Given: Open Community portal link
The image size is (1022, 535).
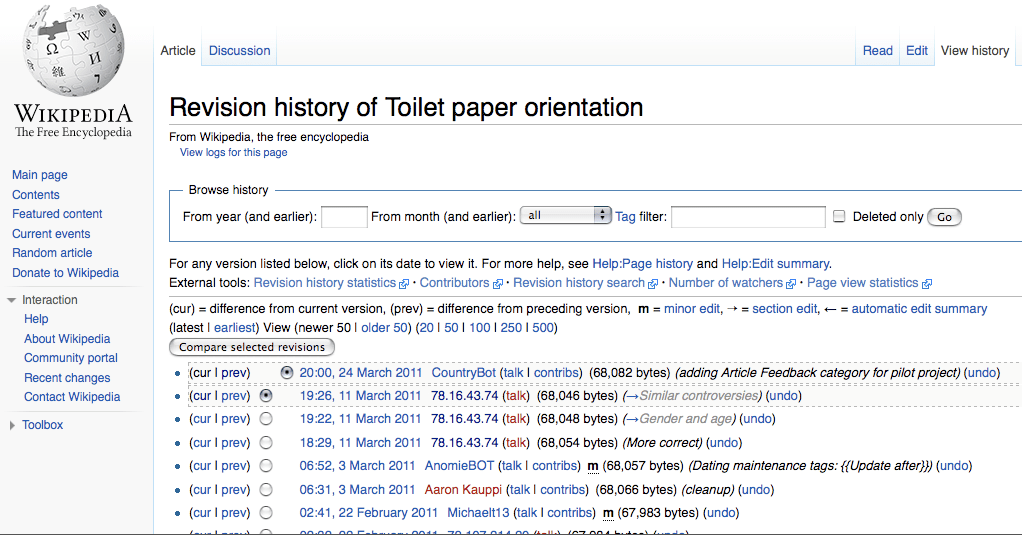Looking at the screenshot, I should (x=71, y=358).
